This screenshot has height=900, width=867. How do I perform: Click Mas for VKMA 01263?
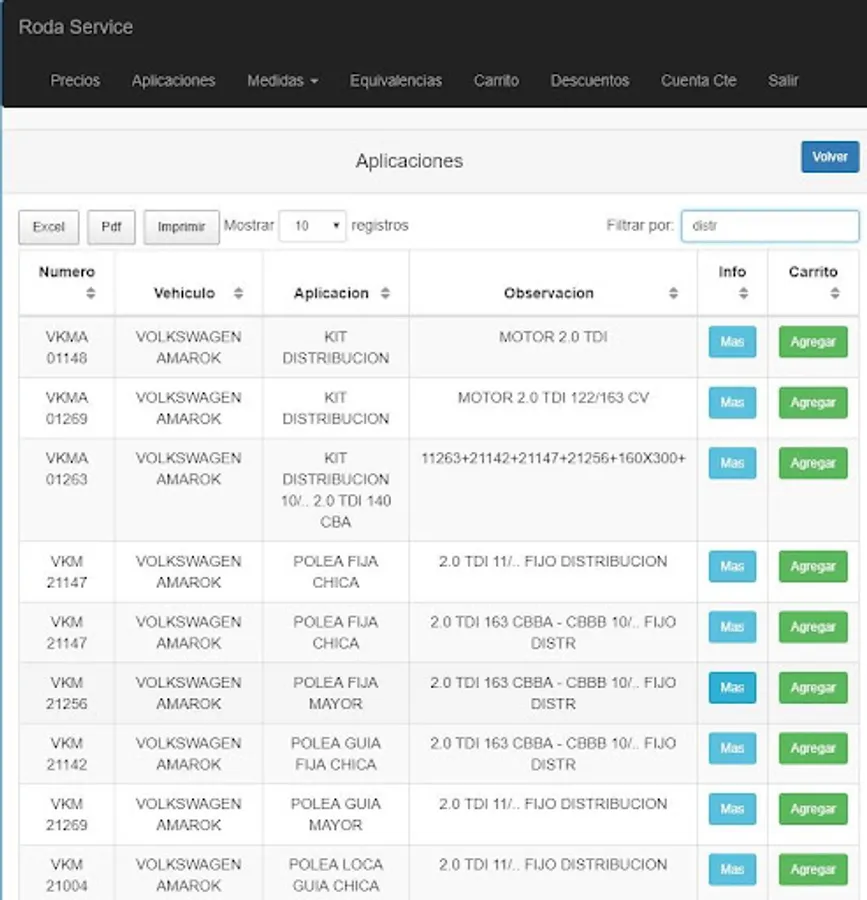(732, 463)
